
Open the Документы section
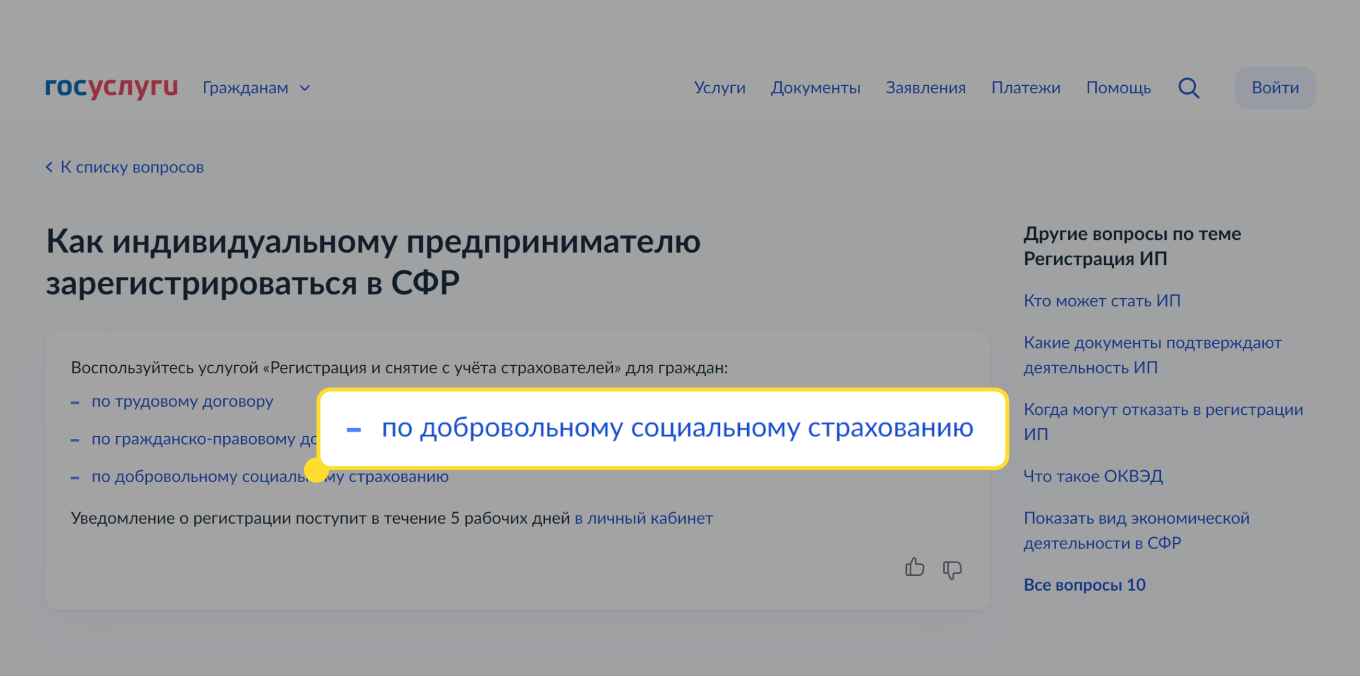[816, 88]
